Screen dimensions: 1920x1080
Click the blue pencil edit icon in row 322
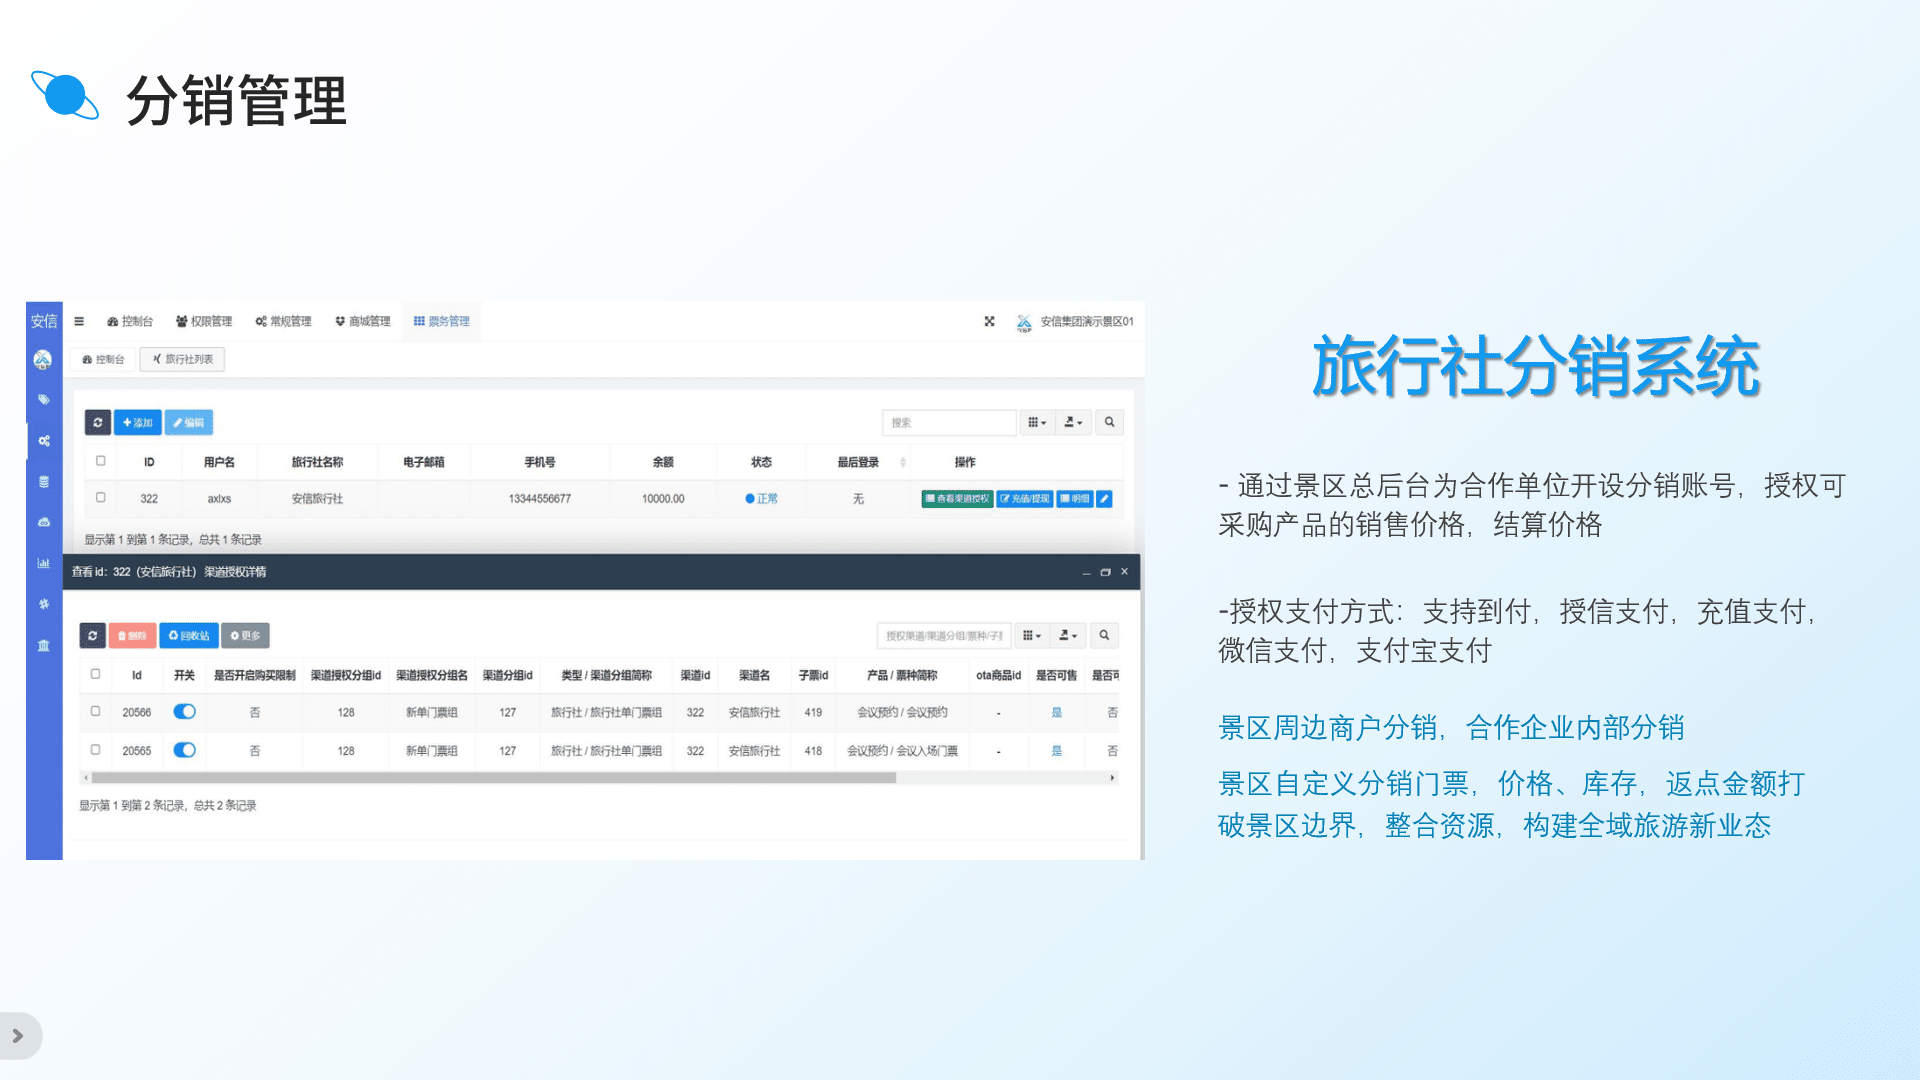click(1104, 499)
